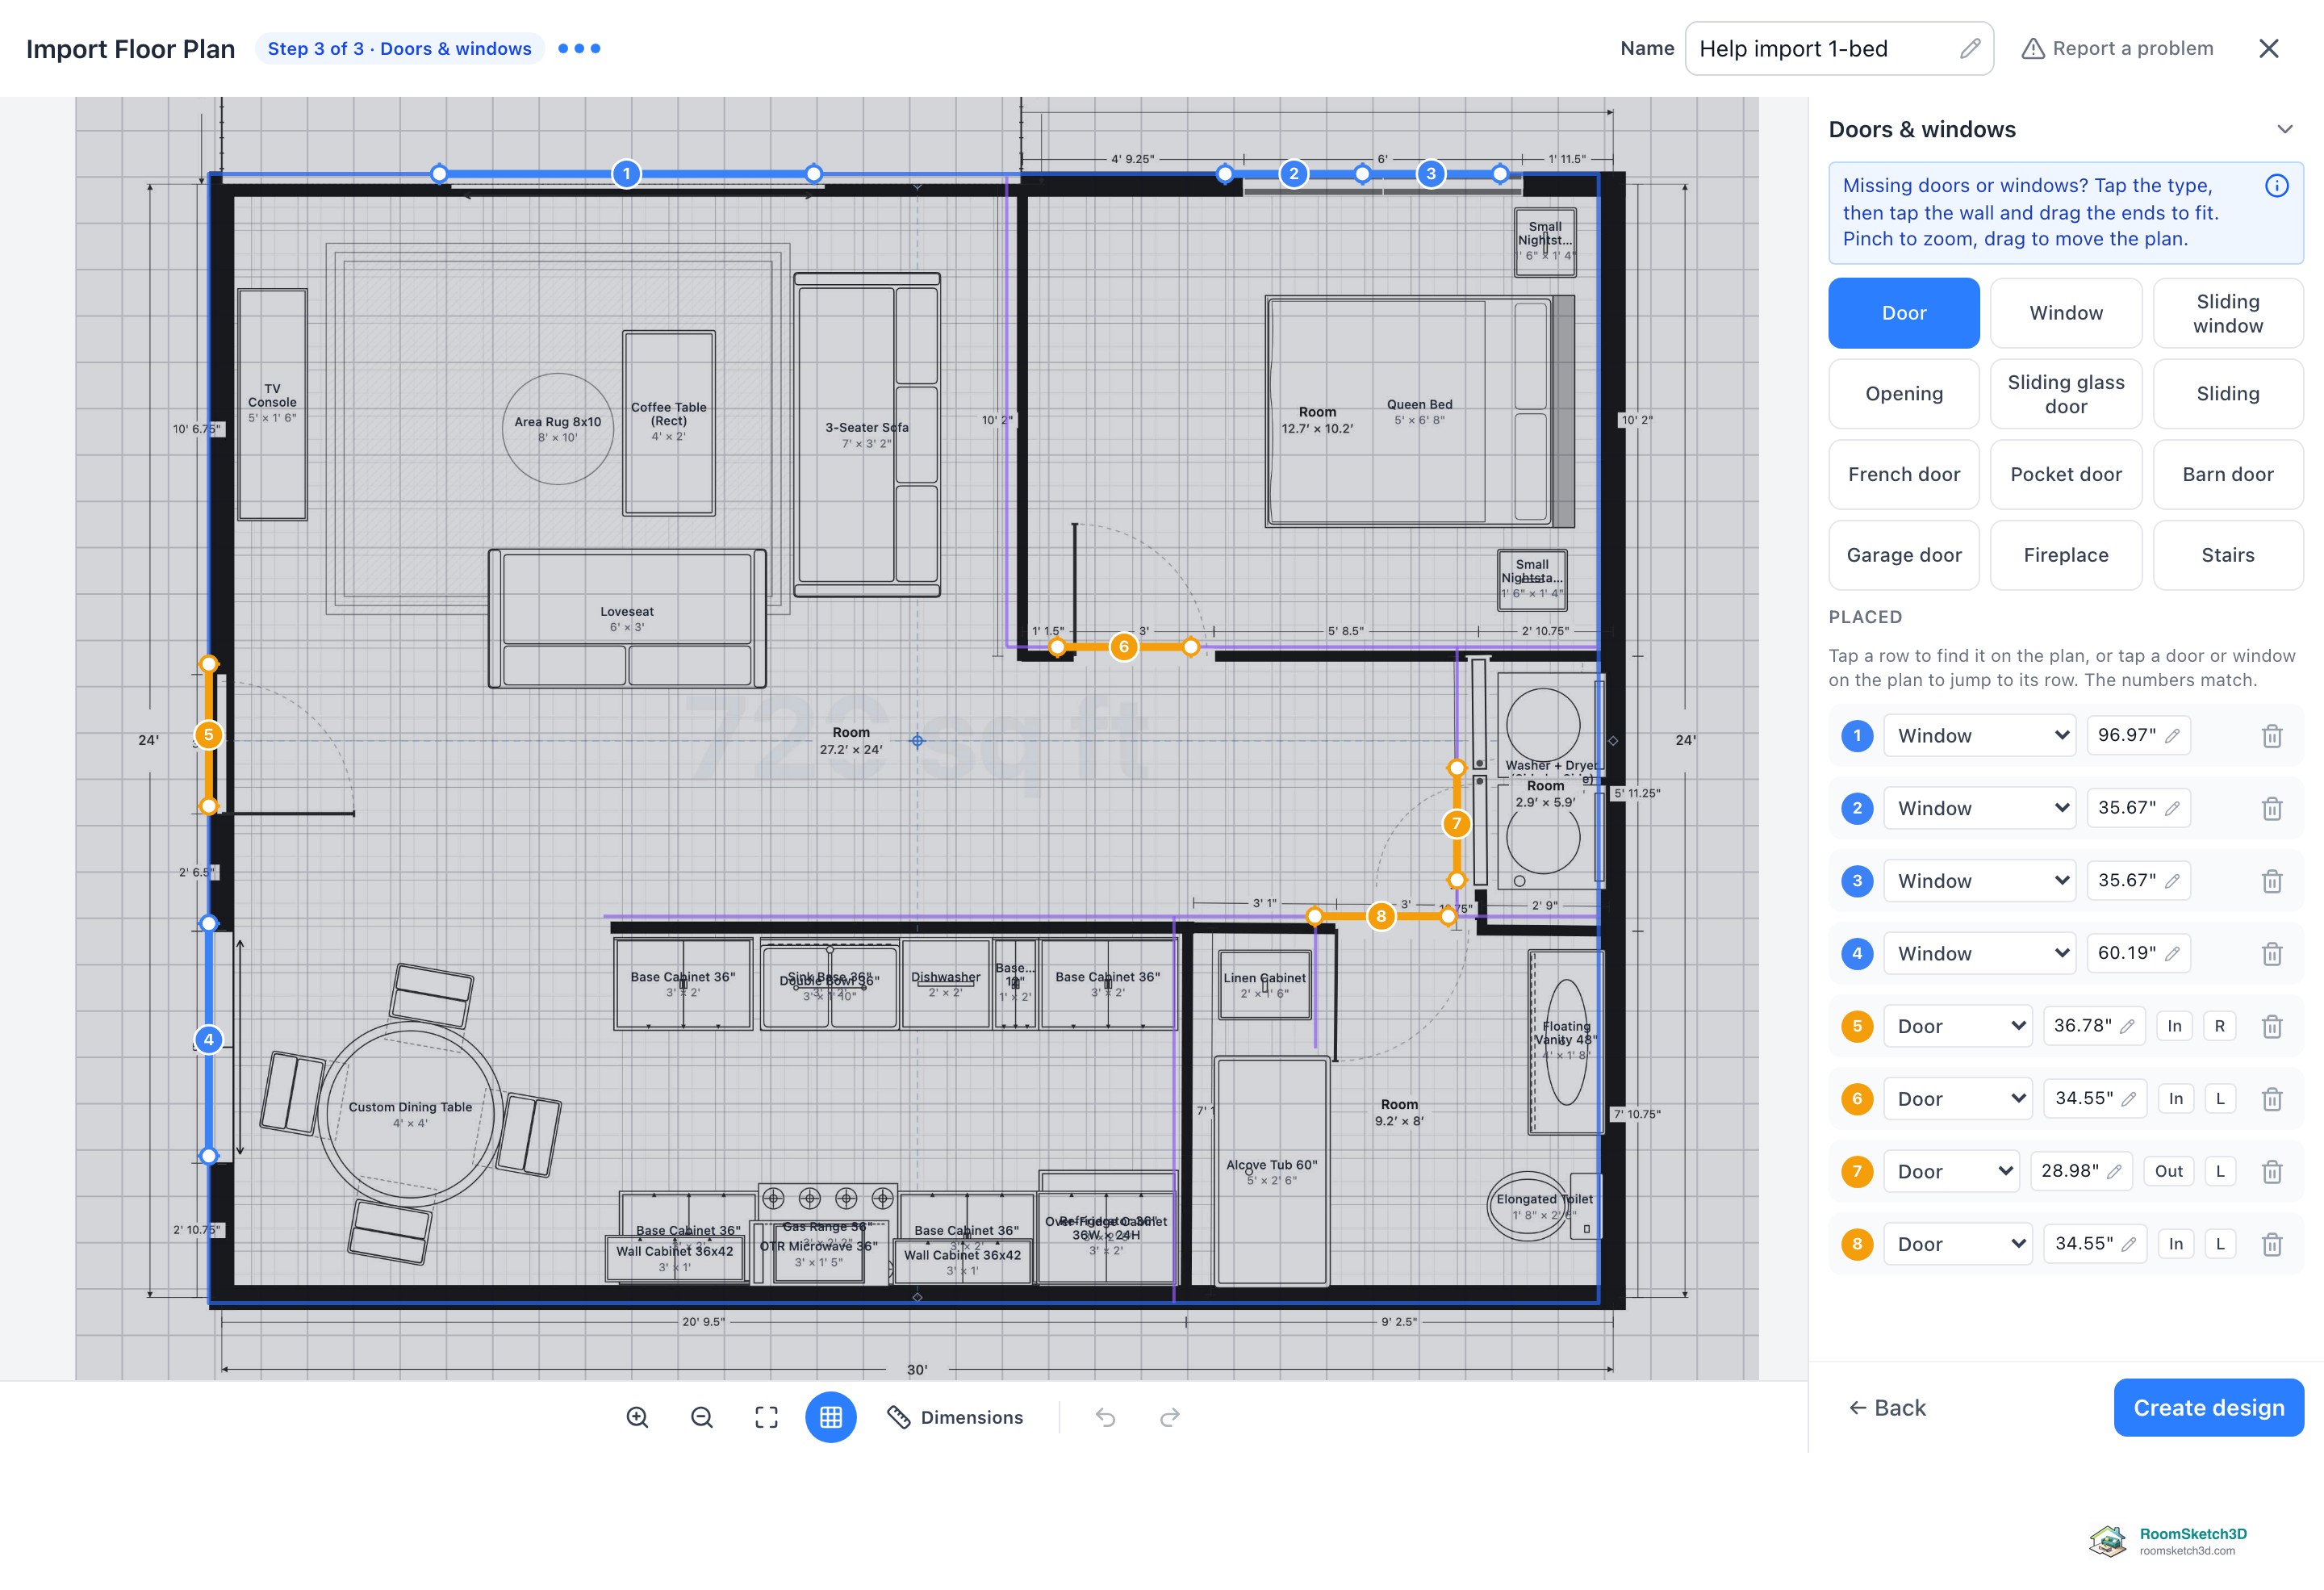Toggle door 7 swing direction Out
The height and width of the screenshot is (1590, 2324).
(2168, 1171)
